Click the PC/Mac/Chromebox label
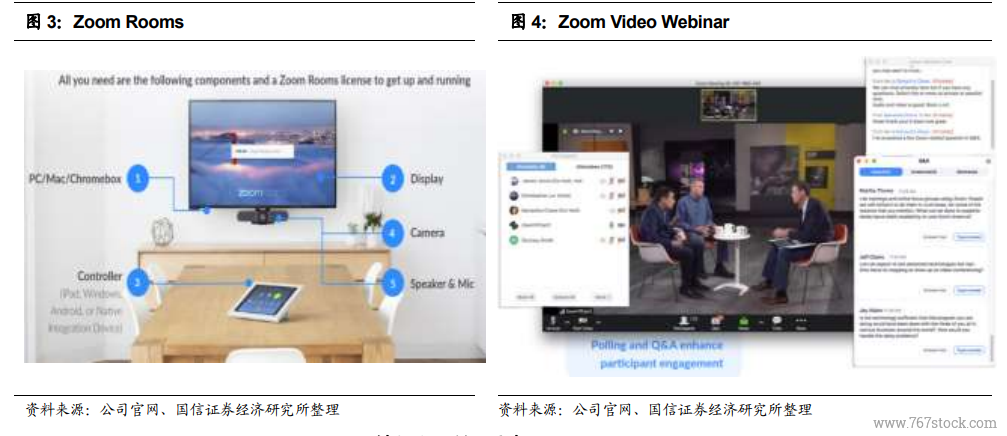The image size is (1007, 436). click(x=74, y=179)
